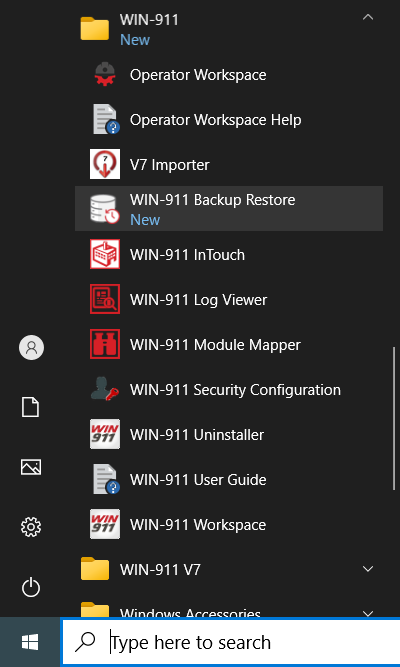Expand the WIN-911 V7 folder chevron

pyautogui.click(x=368, y=569)
